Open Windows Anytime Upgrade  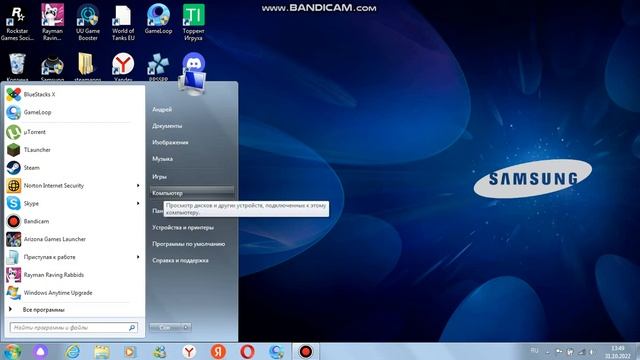[73, 293]
